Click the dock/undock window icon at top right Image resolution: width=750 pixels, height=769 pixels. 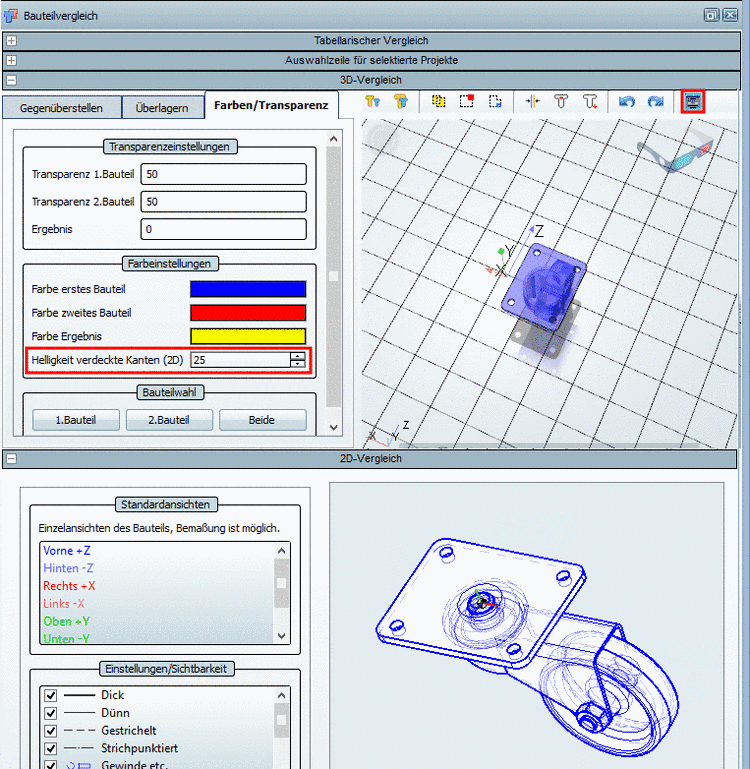point(711,15)
